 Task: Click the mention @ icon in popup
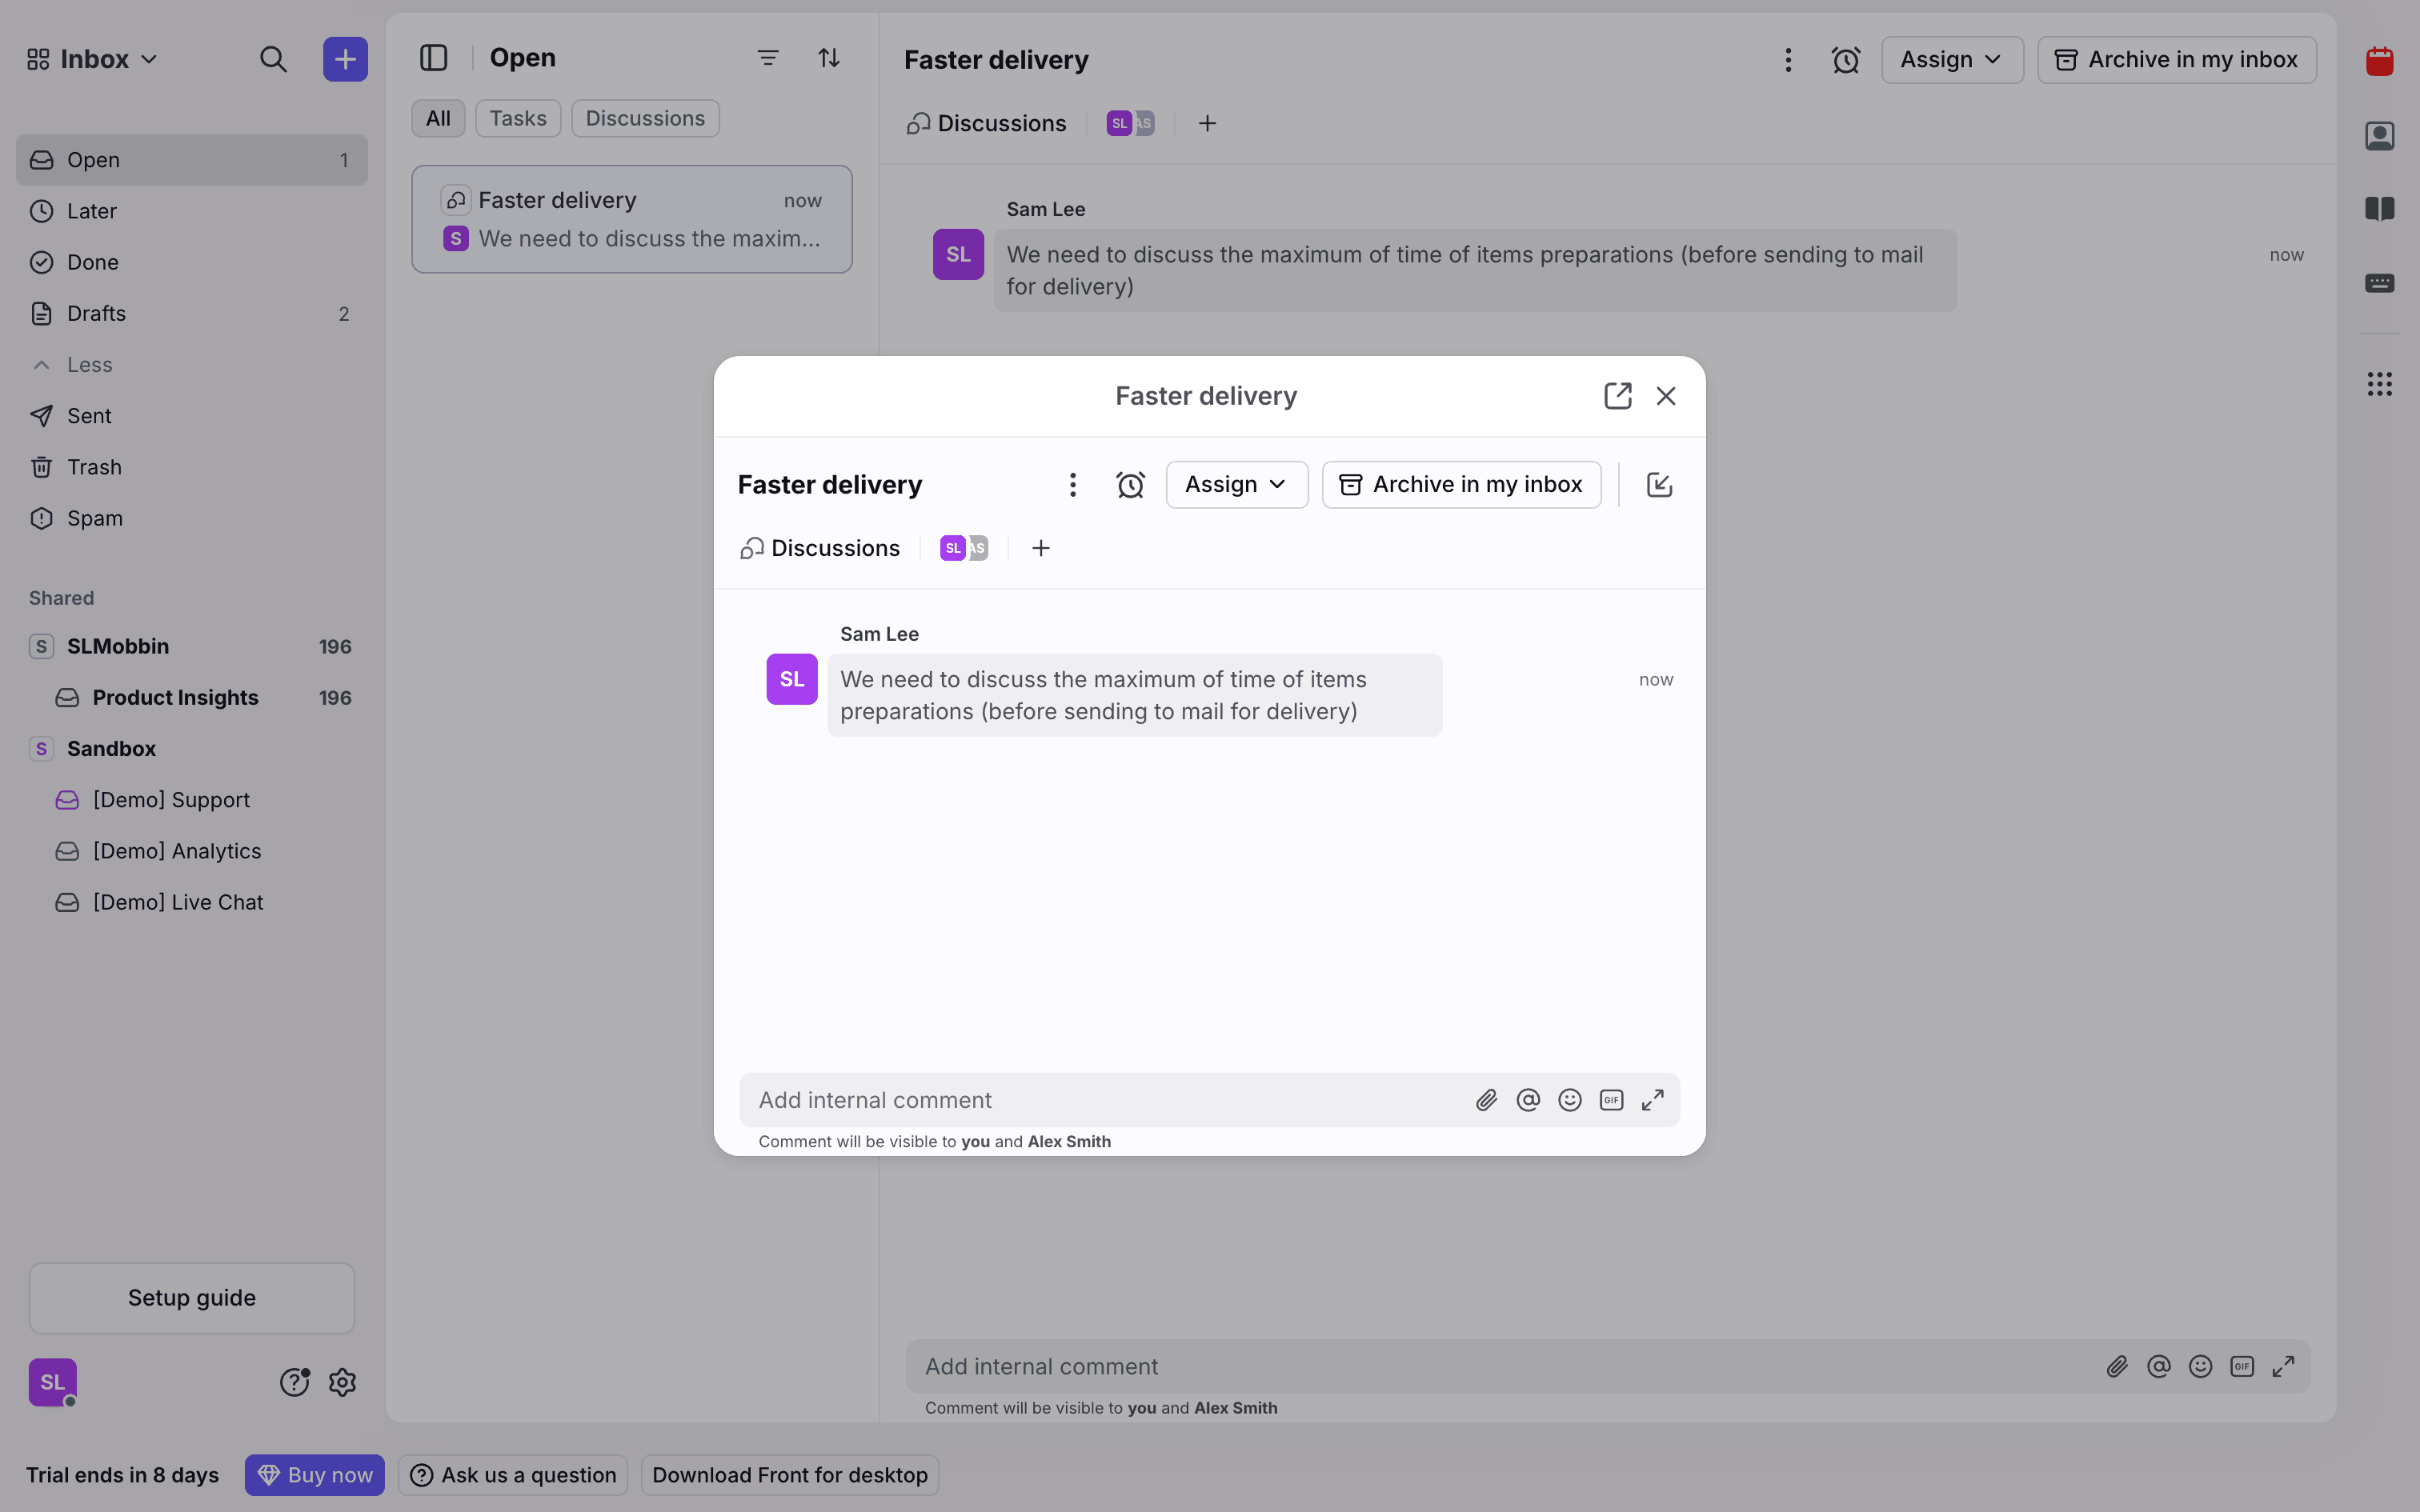coord(1528,1100)
